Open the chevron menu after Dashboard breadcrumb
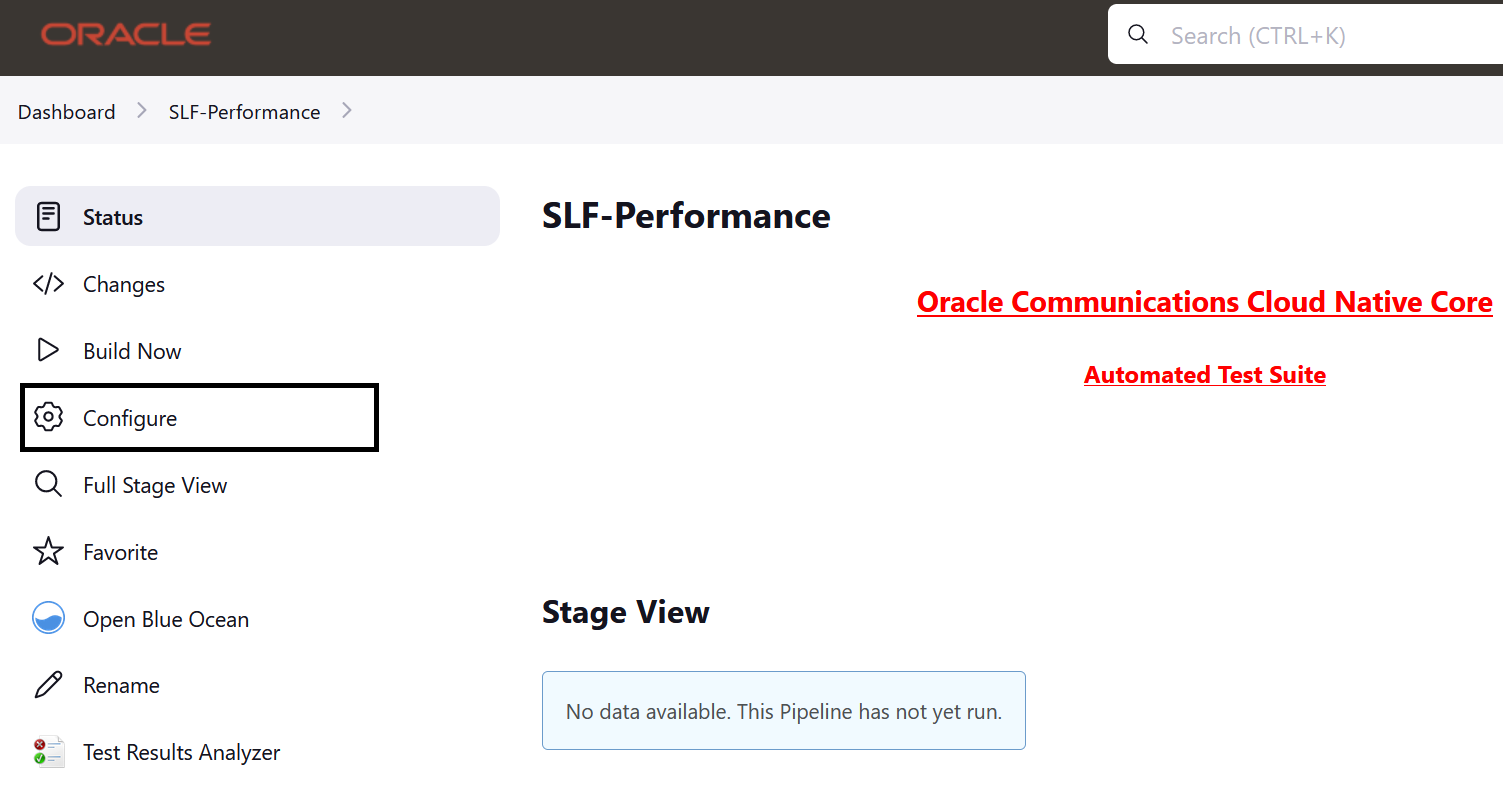This screenshot has width=1503, height=790. [x=141, y=111]
